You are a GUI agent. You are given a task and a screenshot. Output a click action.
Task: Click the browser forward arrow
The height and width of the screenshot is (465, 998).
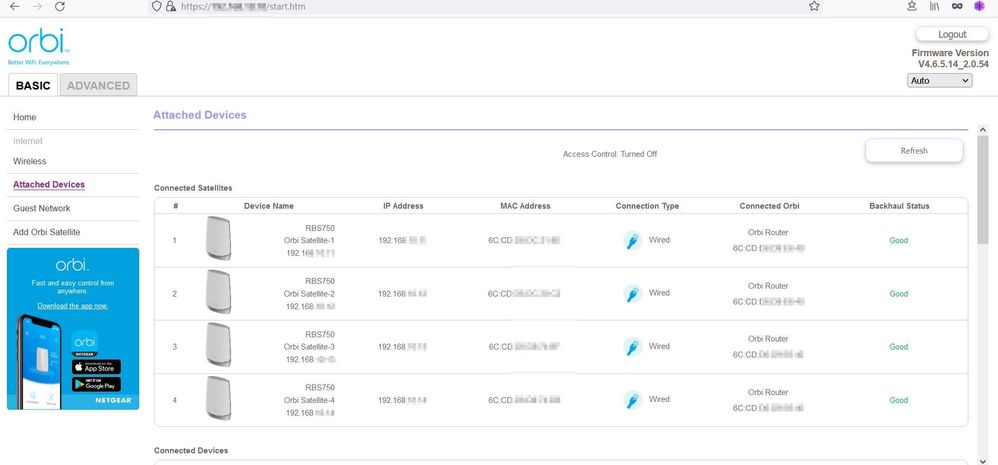tap(37, 6)
